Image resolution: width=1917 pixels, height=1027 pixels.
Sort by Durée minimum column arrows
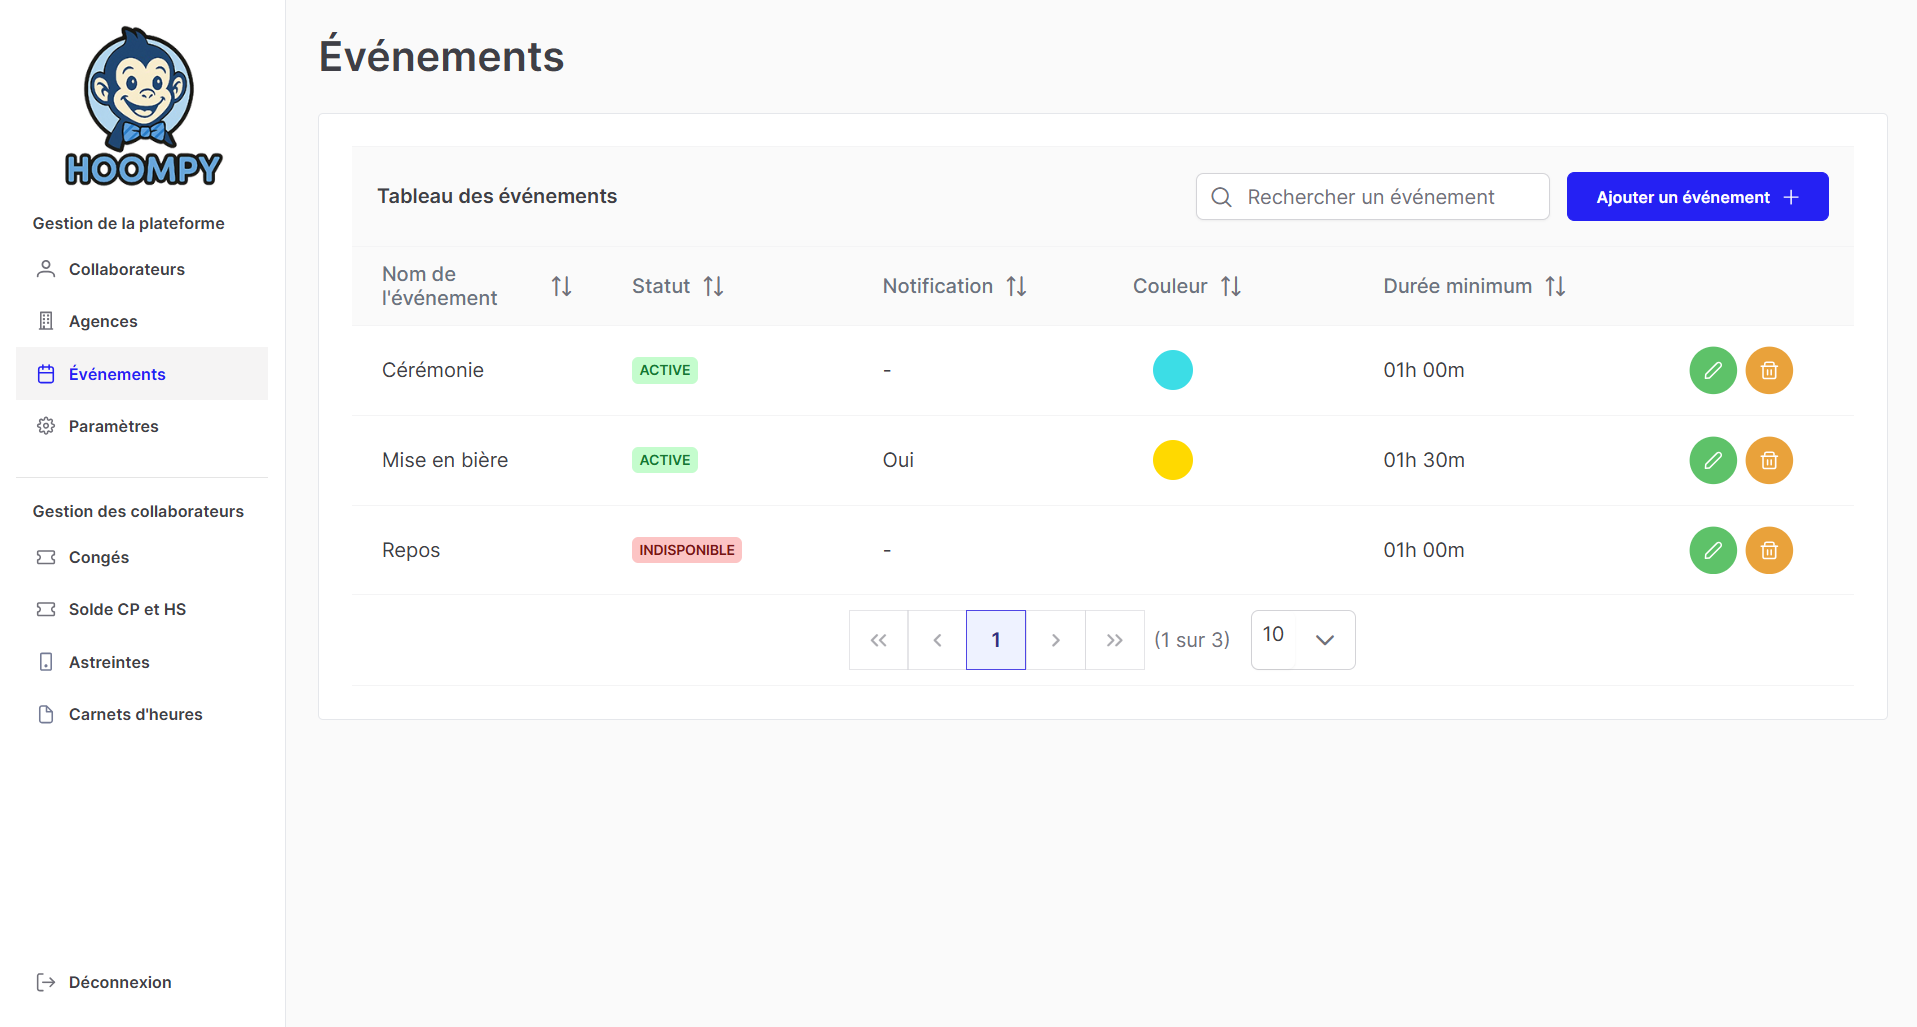pyautogui.click(x=1554, y=287)
